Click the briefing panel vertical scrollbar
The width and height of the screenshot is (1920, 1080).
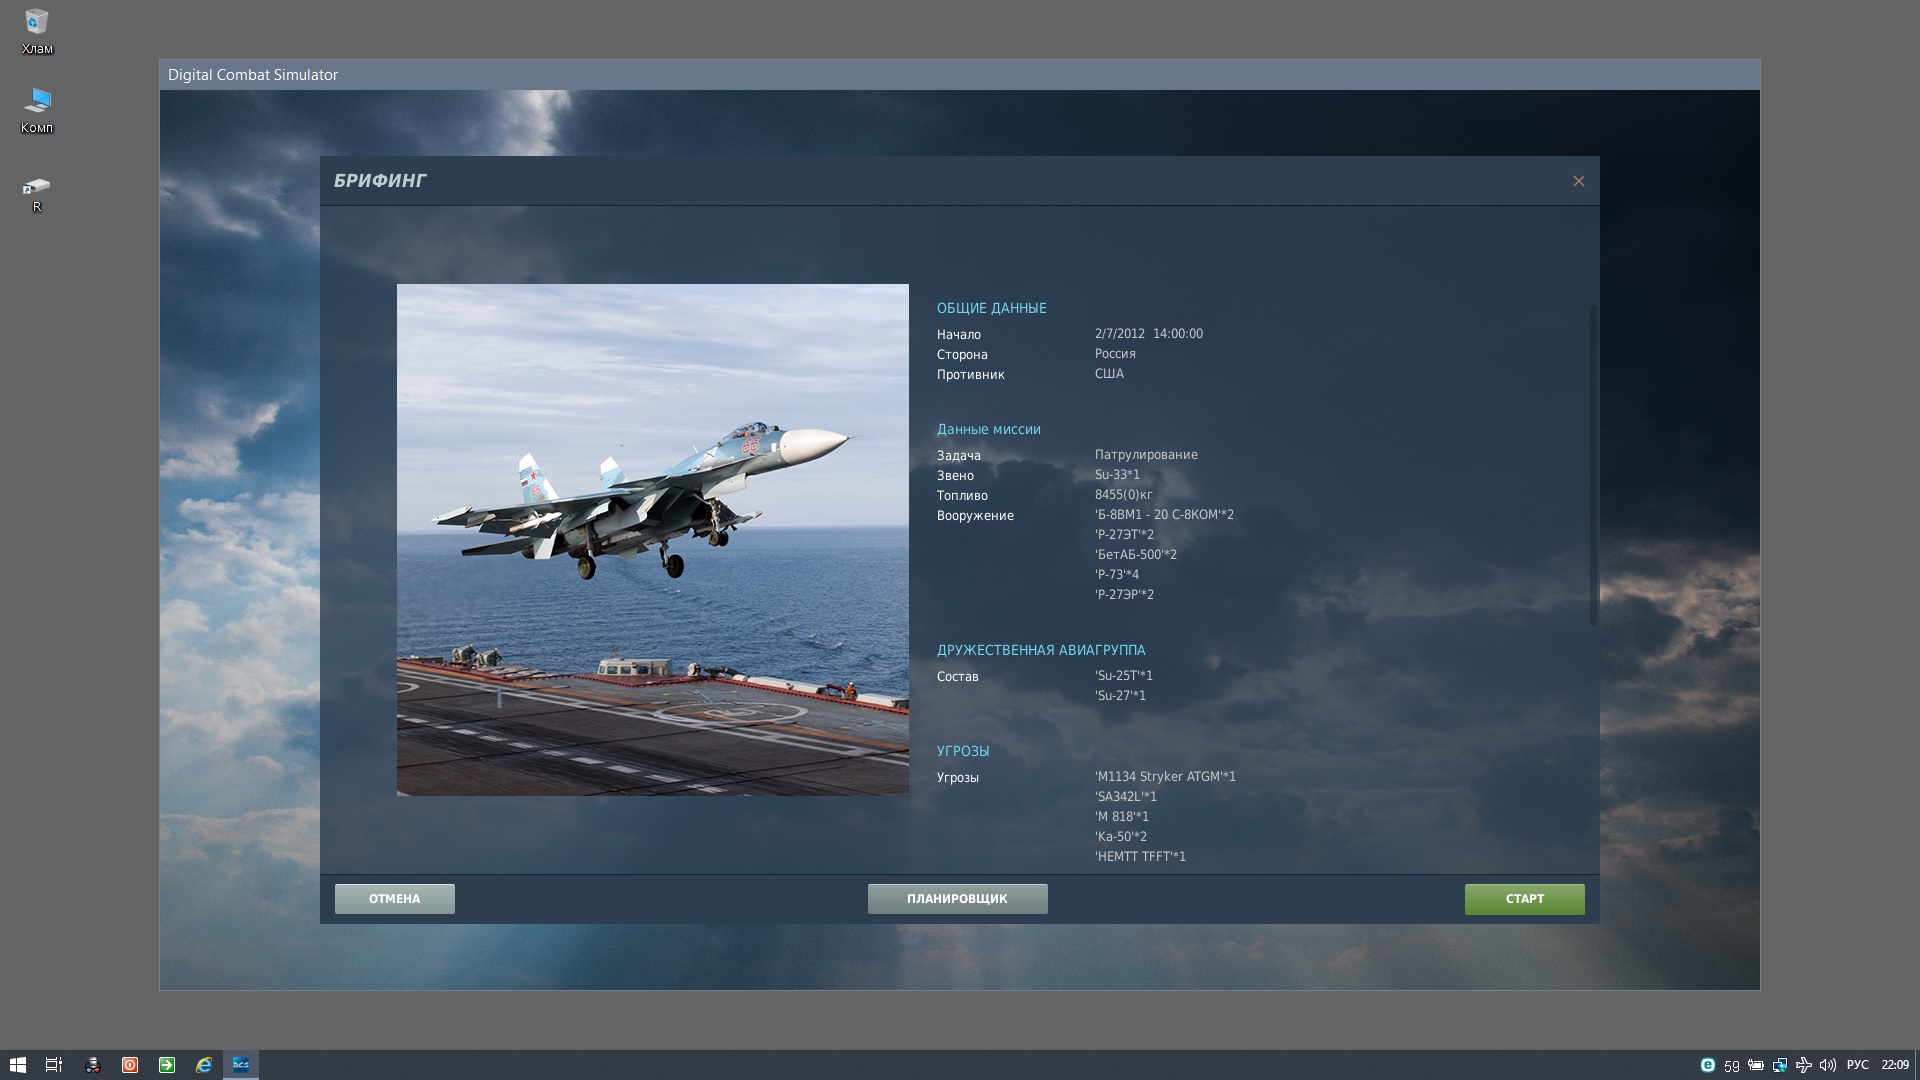(x=1593, y=465)
